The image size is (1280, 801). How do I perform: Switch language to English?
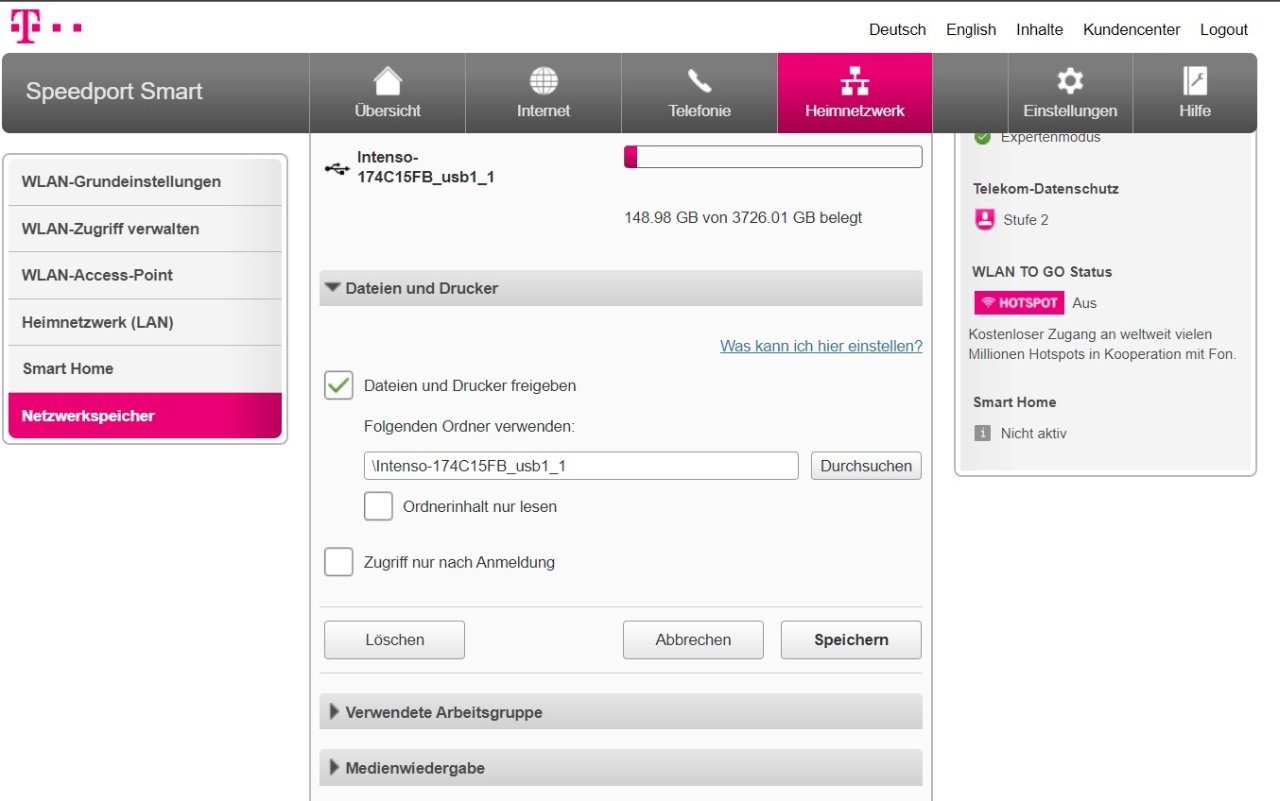971,30
